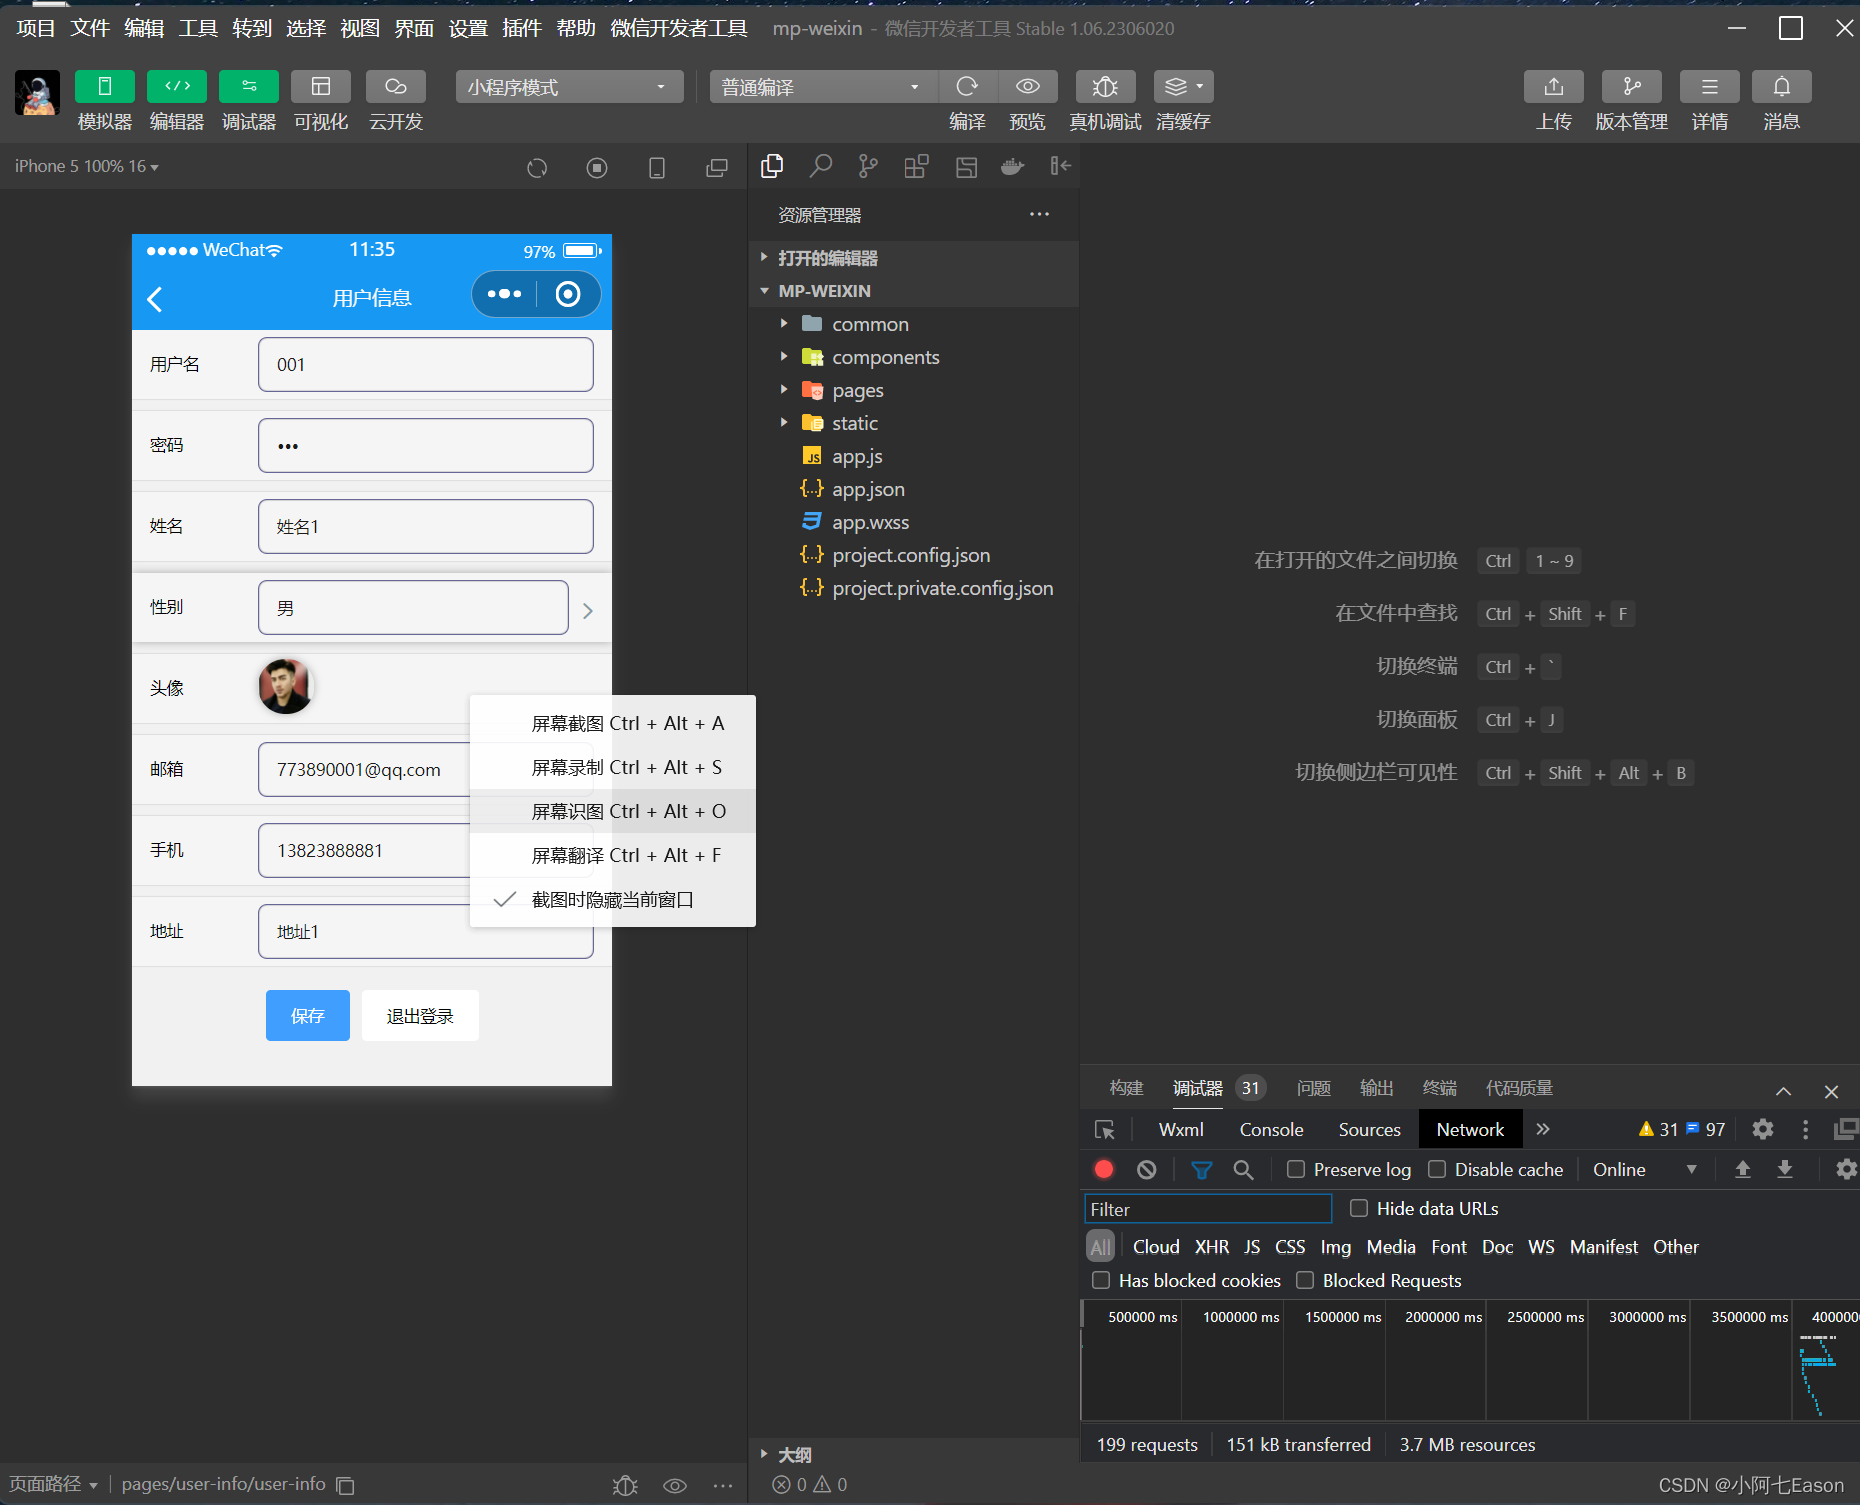Toggle the Debugger (调试器) panel icon
Screen dimensions: 1860x1505
coord(249,87)
